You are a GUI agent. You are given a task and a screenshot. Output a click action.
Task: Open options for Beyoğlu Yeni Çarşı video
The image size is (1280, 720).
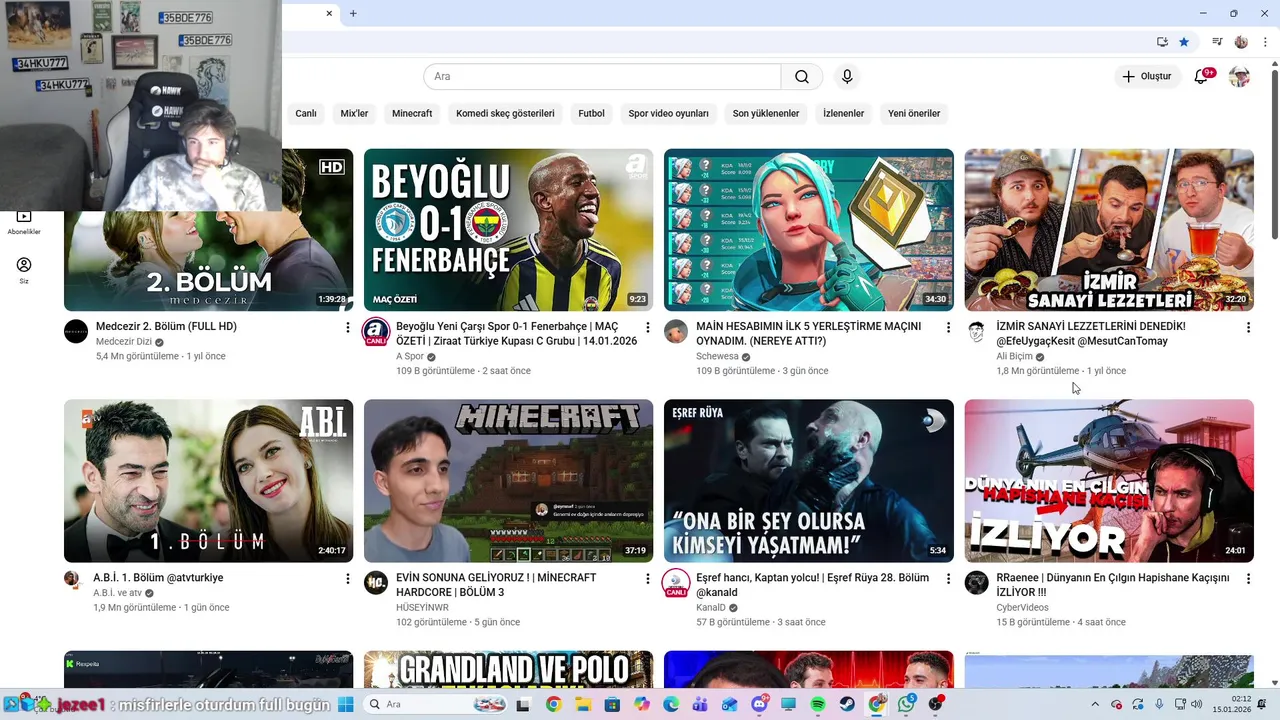click(x=648, y=328)
